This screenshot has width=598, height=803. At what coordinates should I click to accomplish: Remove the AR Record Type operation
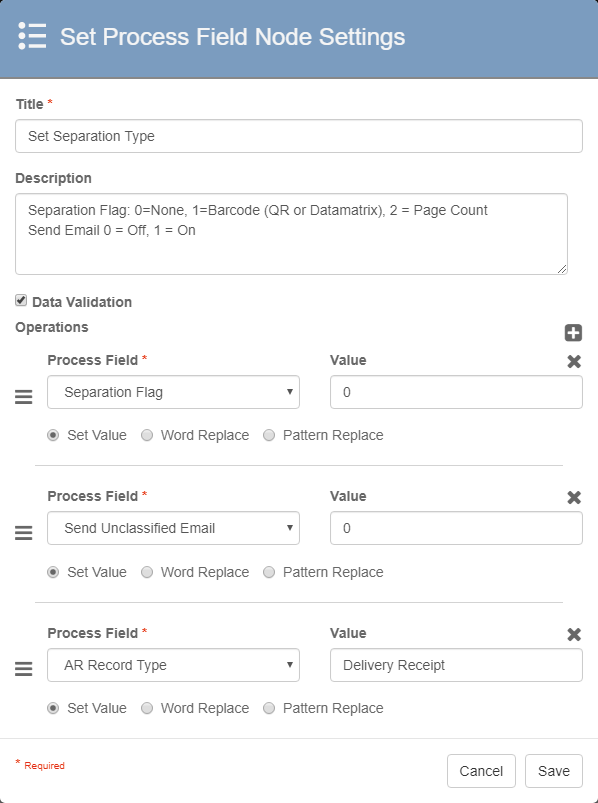point(574,635)
